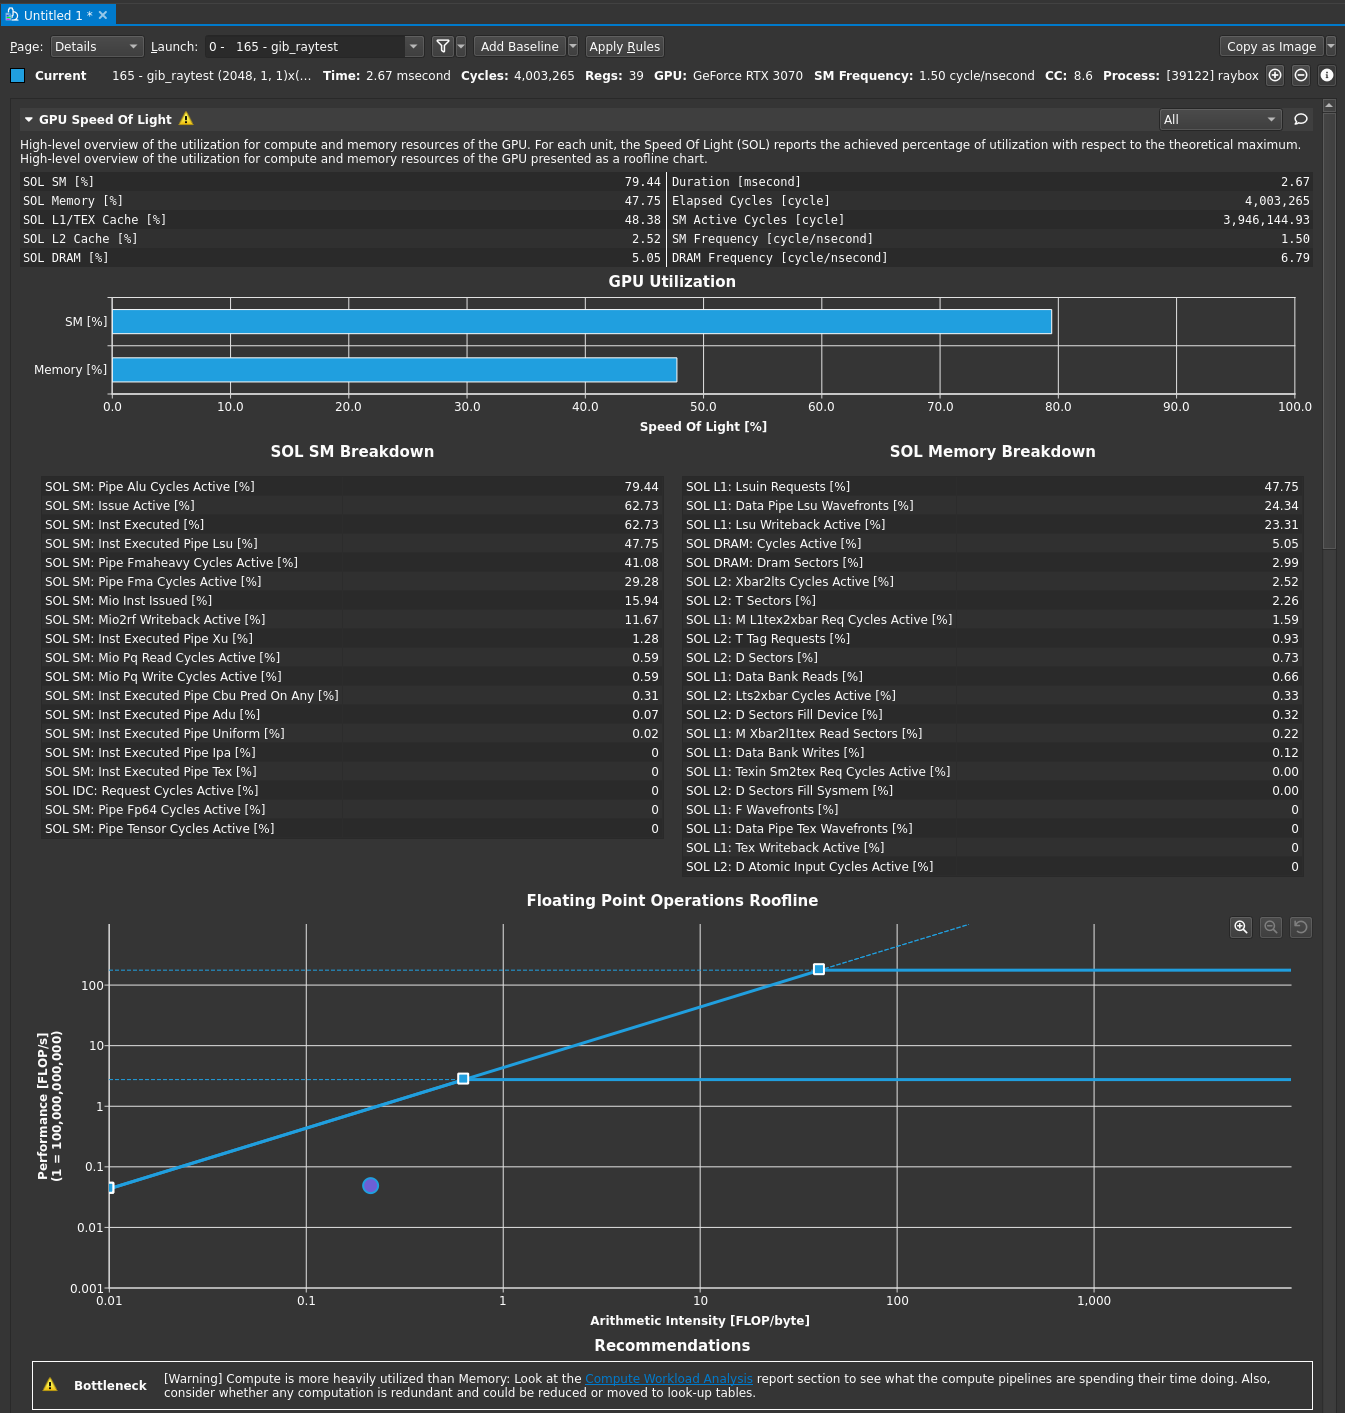Select the 'SM Frequency [cycle/nsecond]' table row
This screenshot has width=1345, height=1413.
click(990, 239)
